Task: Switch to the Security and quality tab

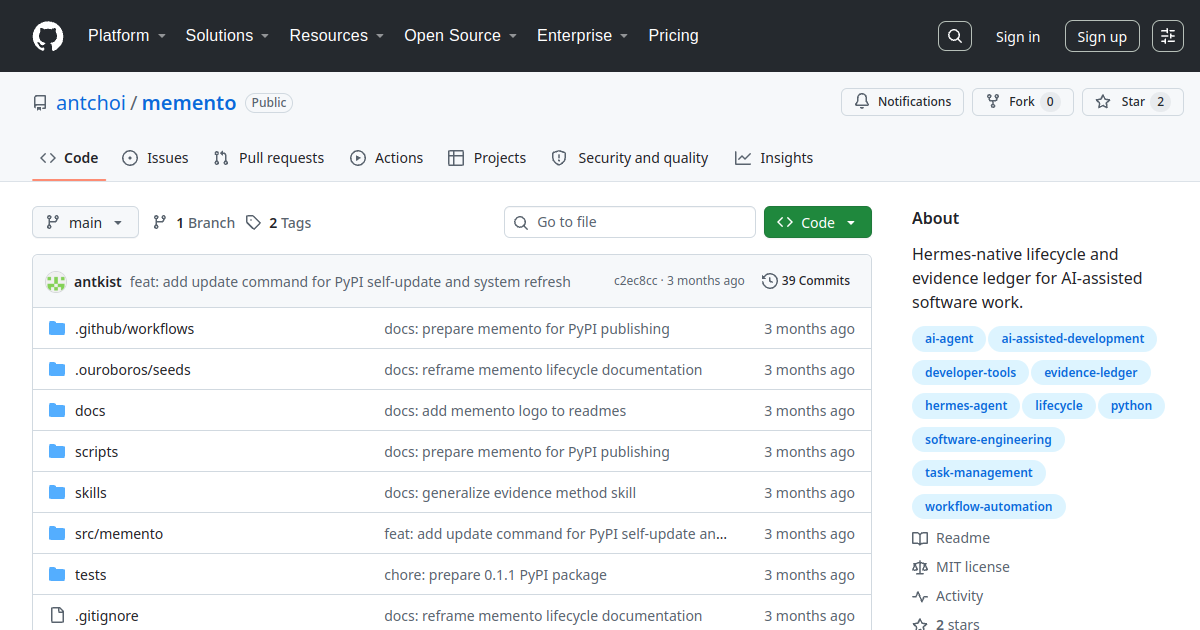Action: [x=630, y=158]
